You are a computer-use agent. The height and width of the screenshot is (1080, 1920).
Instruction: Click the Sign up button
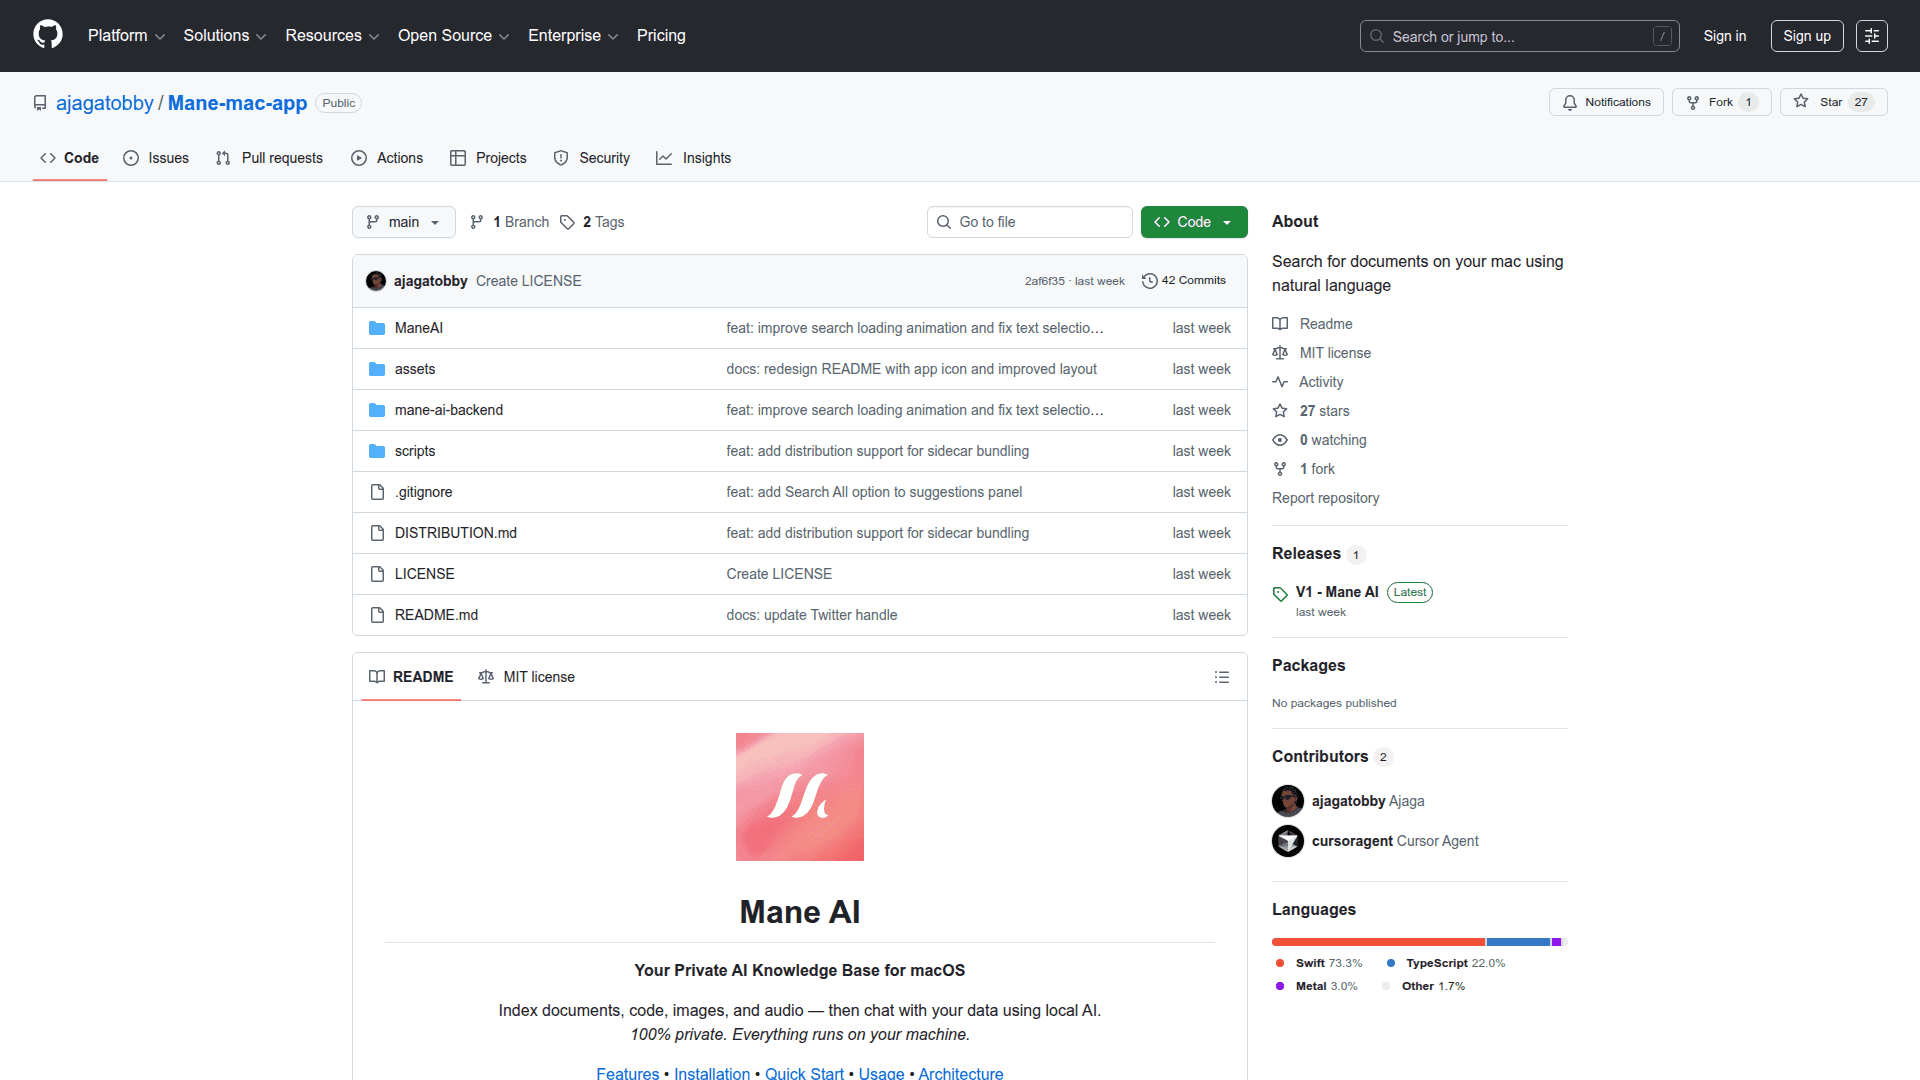pyautogui.click(x=1806, y=36)
